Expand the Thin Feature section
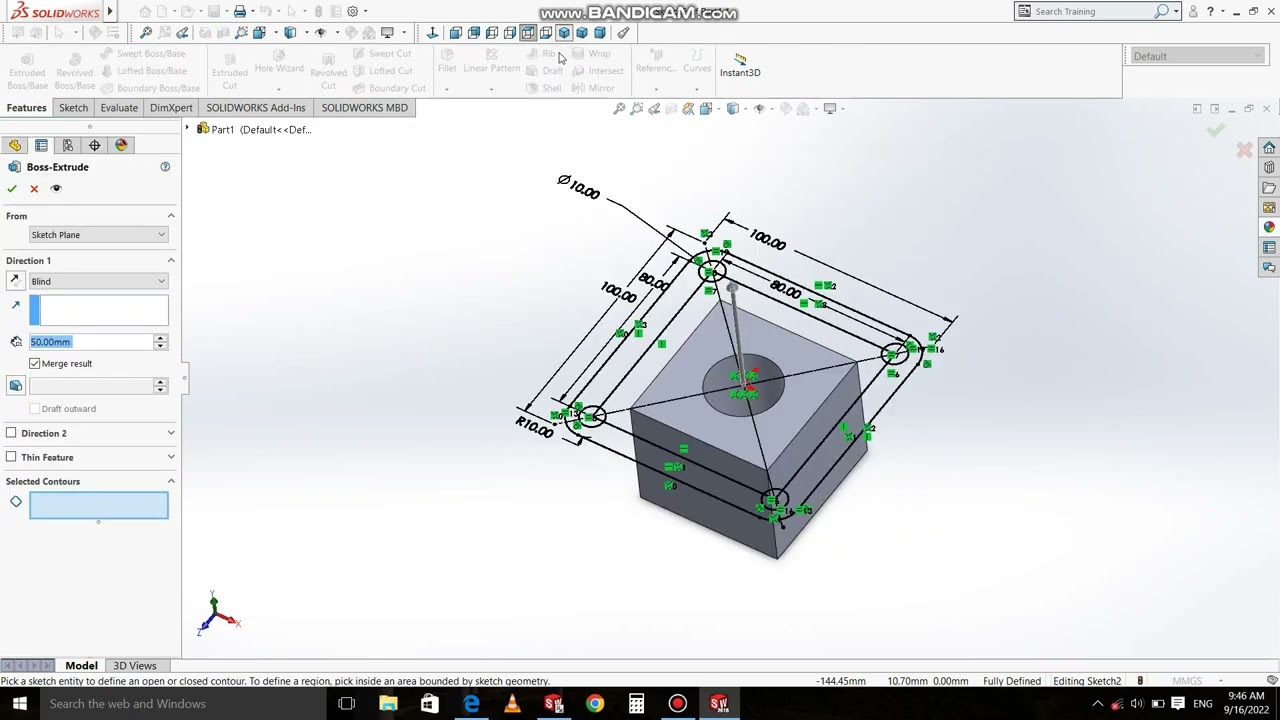Screen dimensions: 1280x720 [x=171, y=457]
